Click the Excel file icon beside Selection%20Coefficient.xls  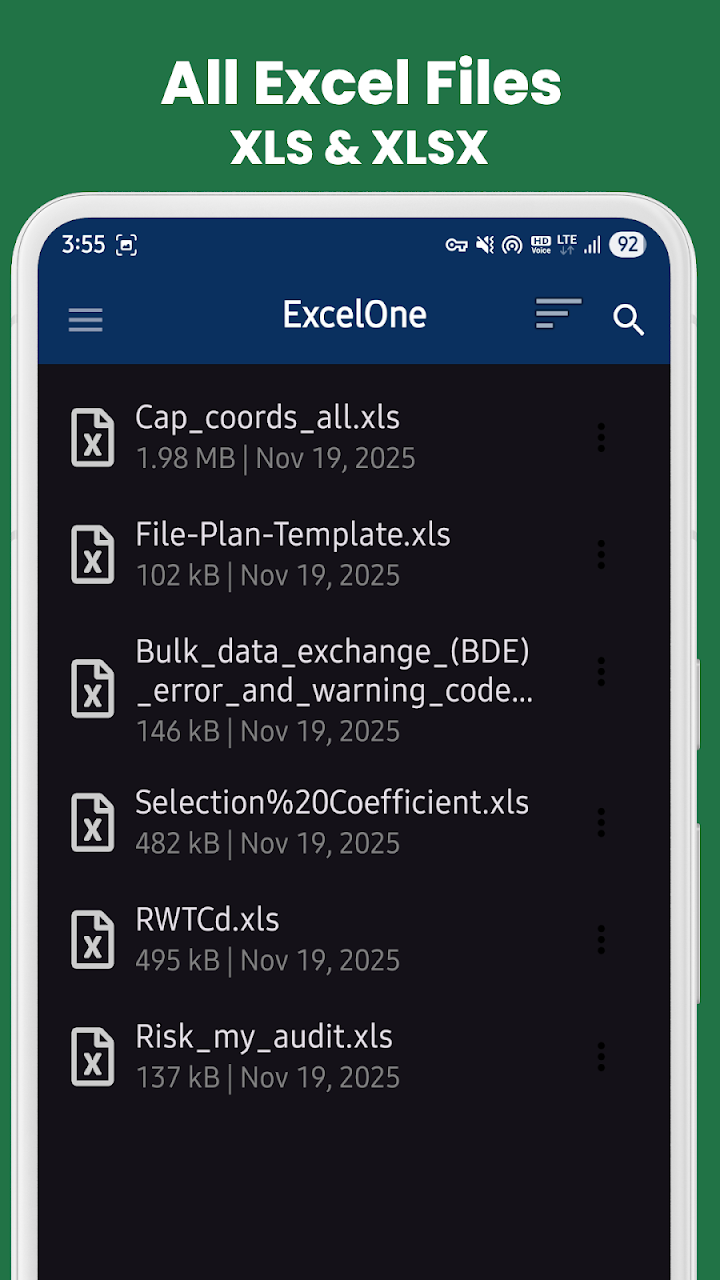(x=93, y=822)
